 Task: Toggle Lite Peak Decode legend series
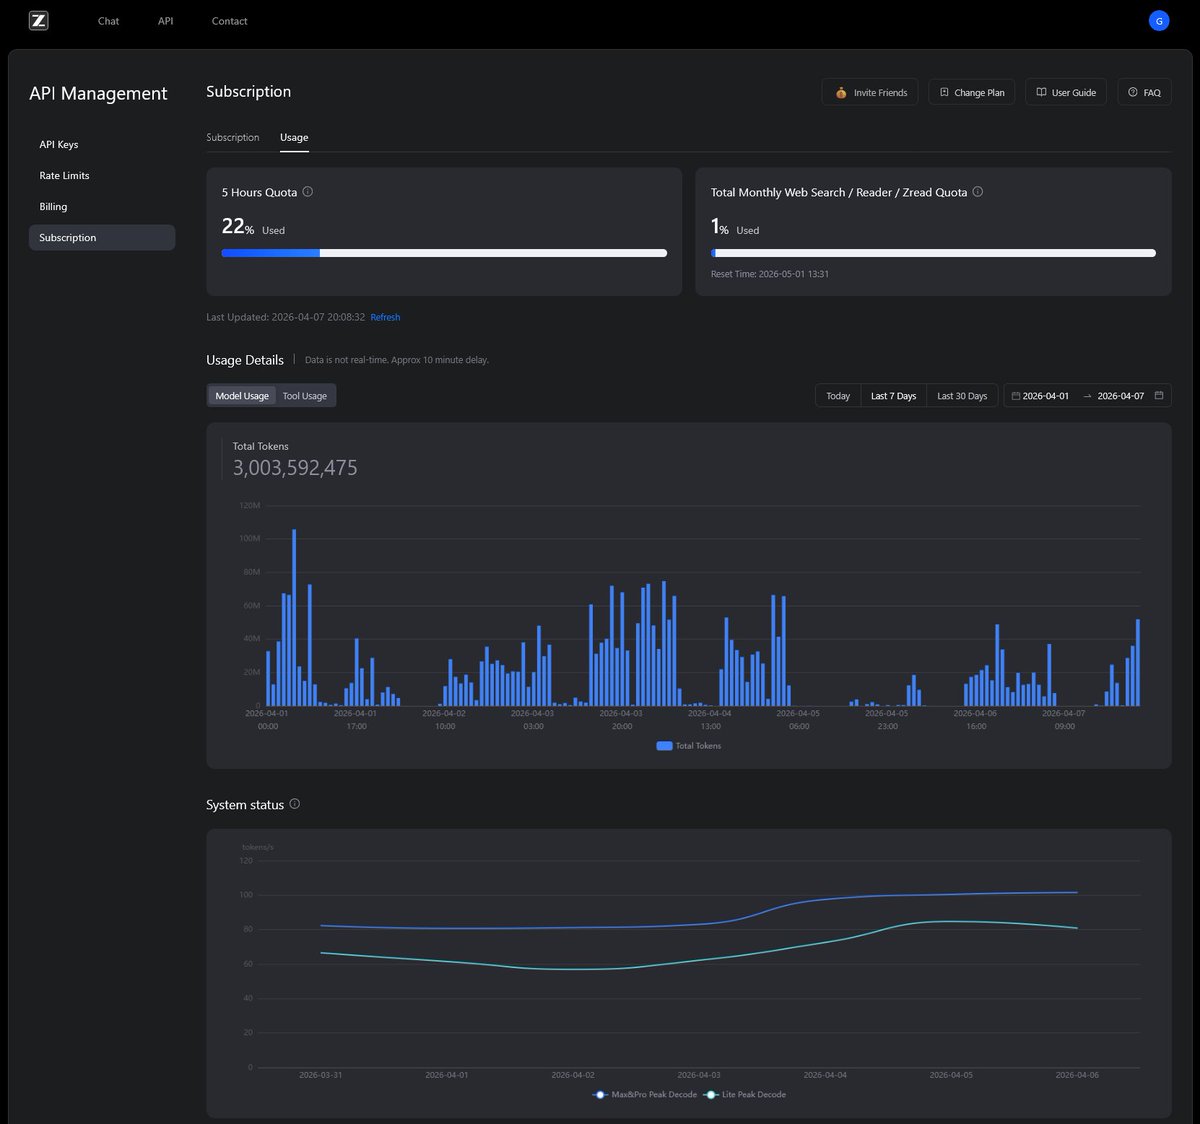coord(745,1094)
